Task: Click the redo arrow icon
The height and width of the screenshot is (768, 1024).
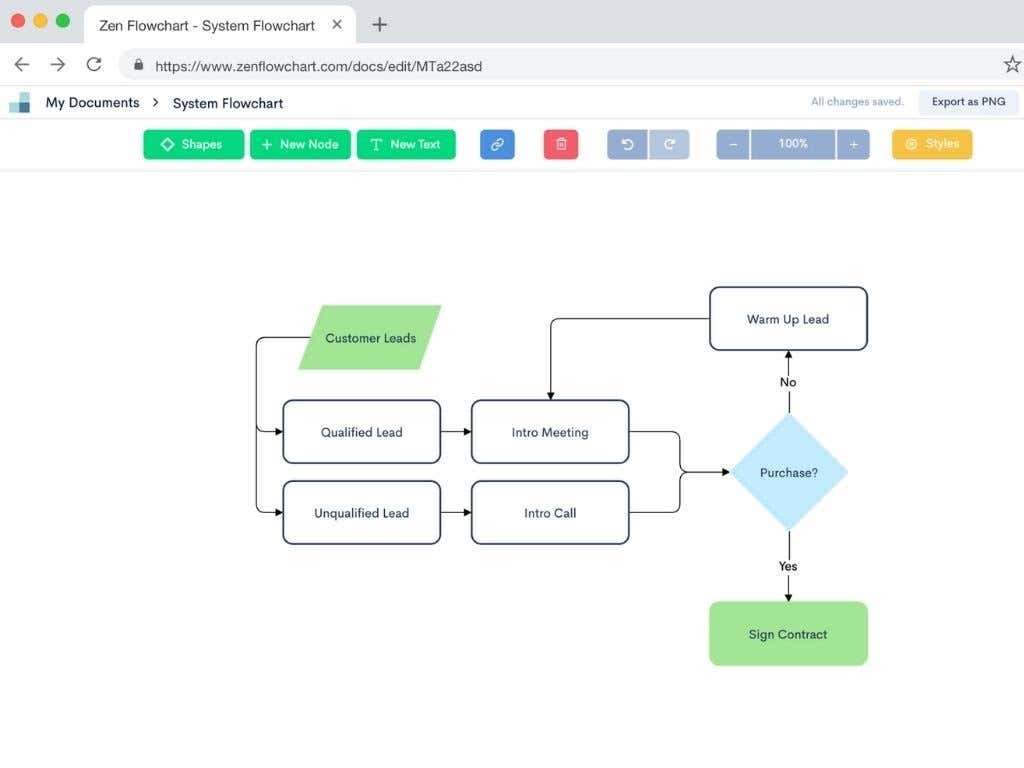Action: pos(669,144)
